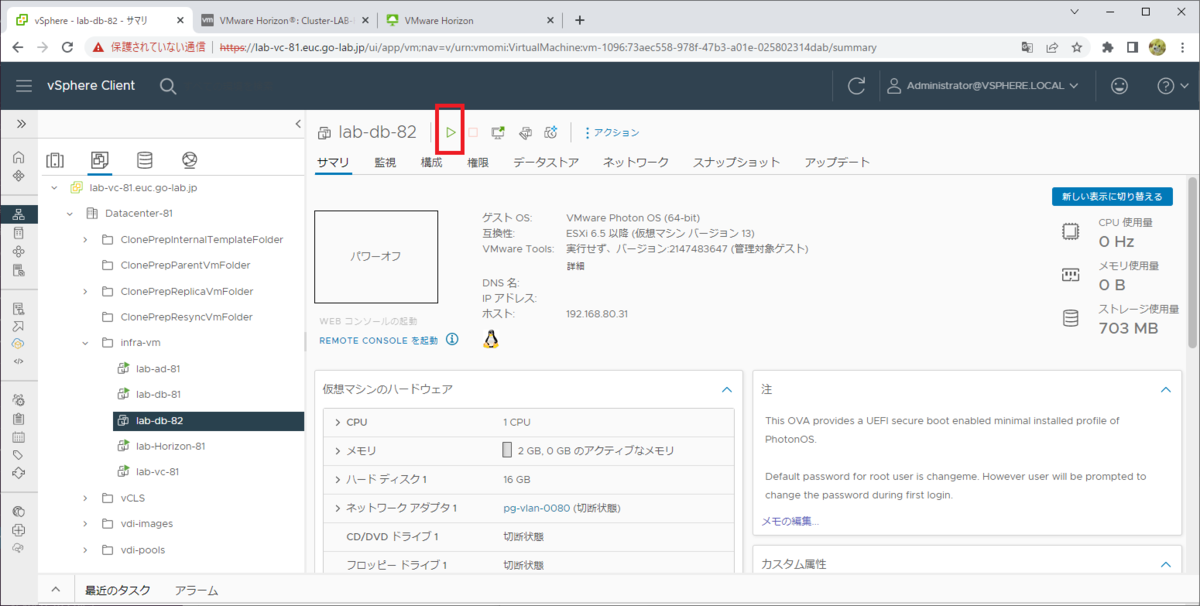Click the grayed power off square icon
Image resolution: width=1200 pixels, height=606 pixels.
coord(473,132)
